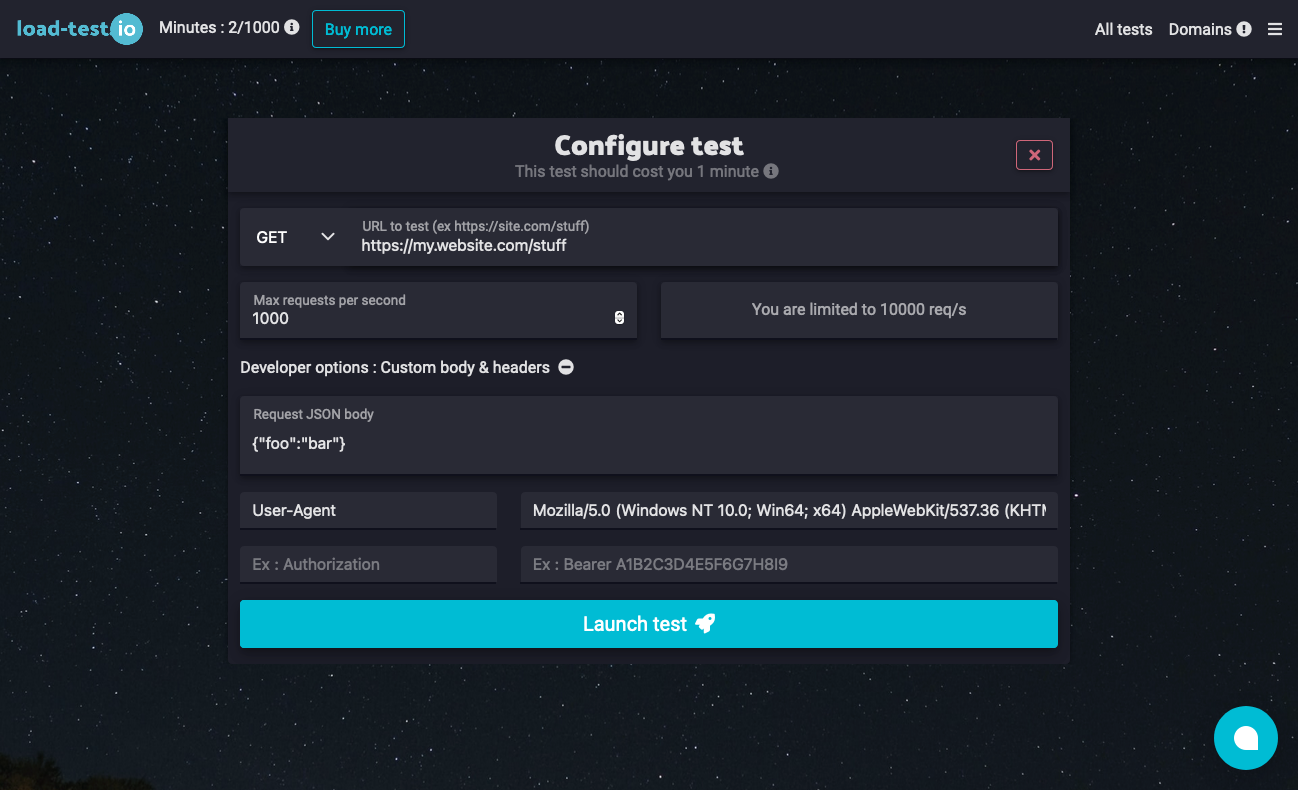This screenshot has height=790, width=1298.
Task: Click the Domains info icon
Action: point(1245,29)
